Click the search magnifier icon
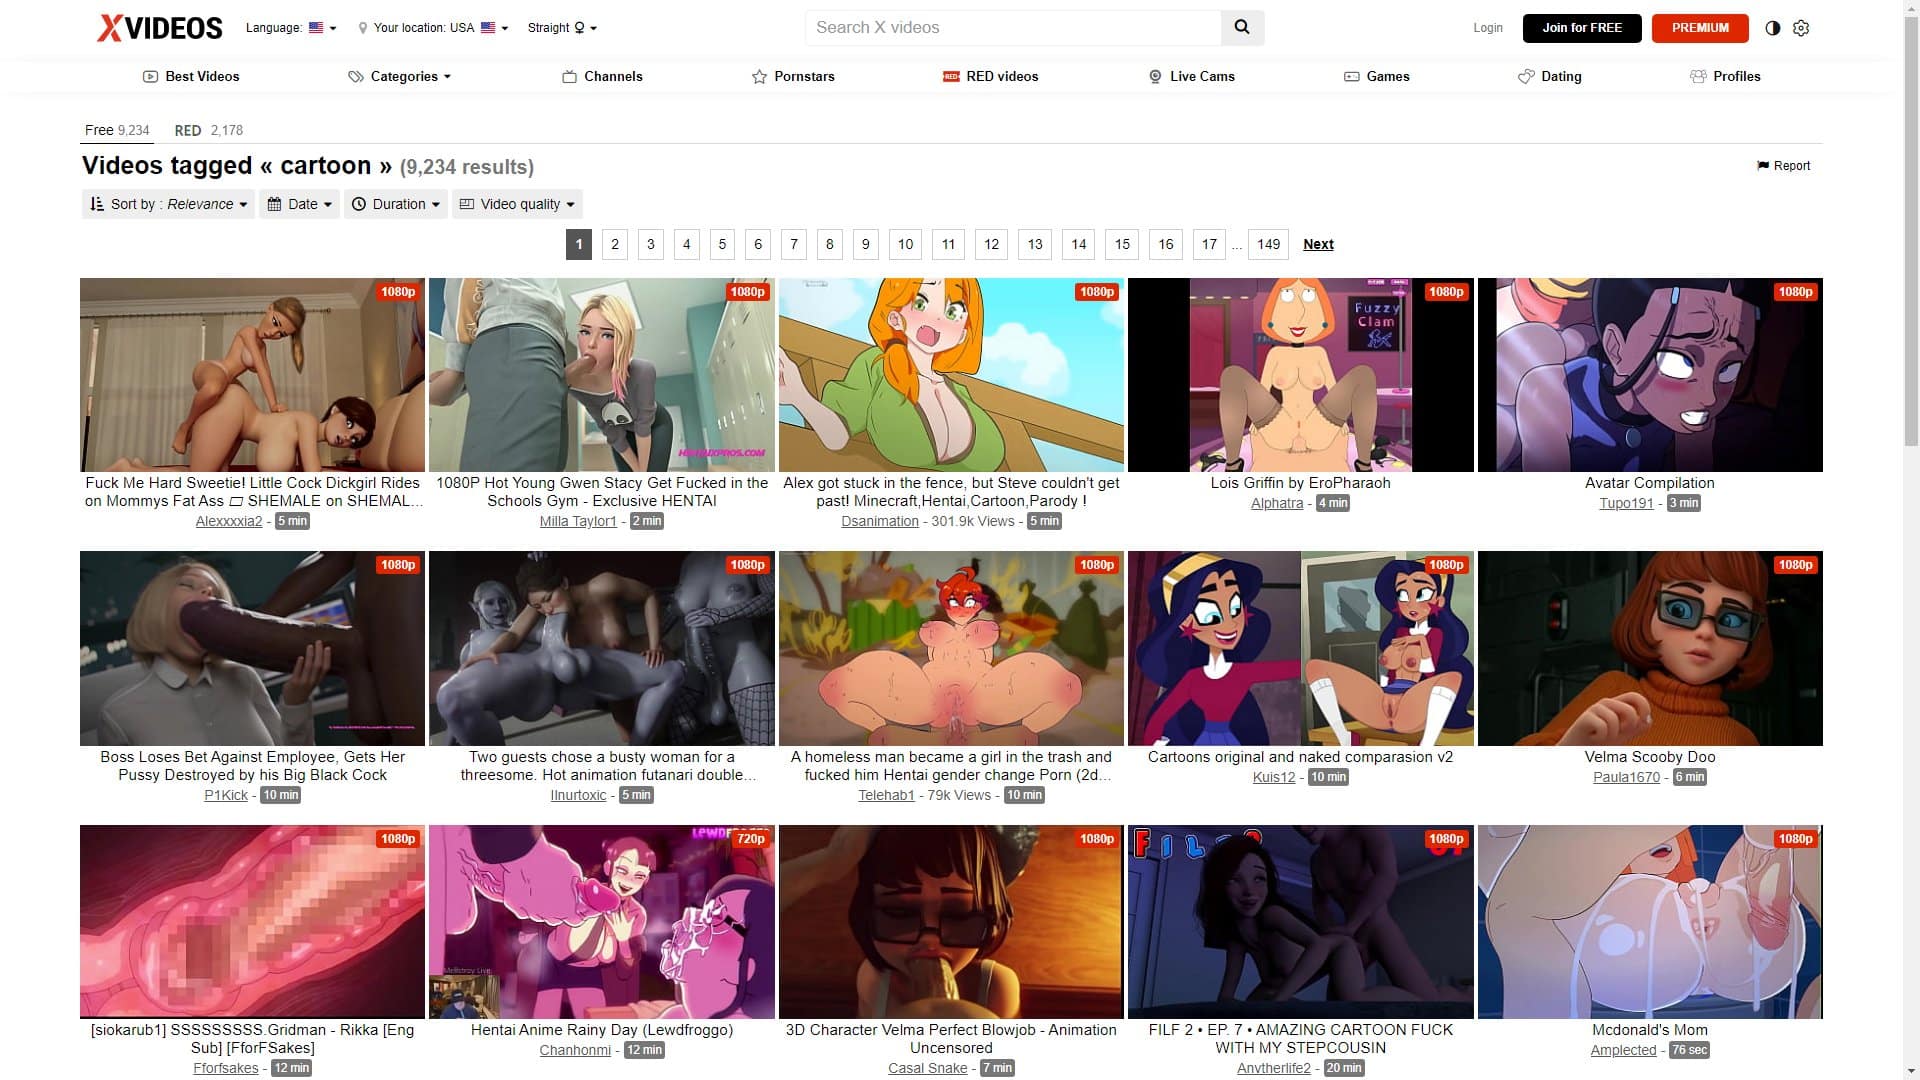The image size is (1920, 1080). (x=1242, y=27)
